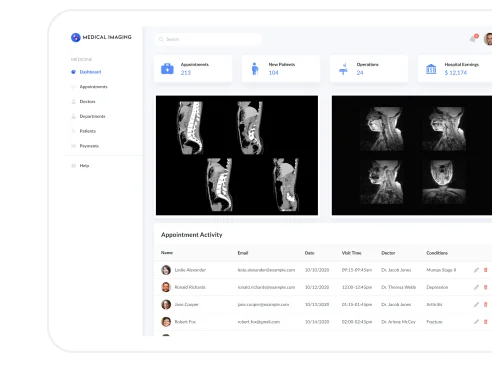Click the Appointments medical bag icon
The image size is (493, 365).
(x=167, y=69)
